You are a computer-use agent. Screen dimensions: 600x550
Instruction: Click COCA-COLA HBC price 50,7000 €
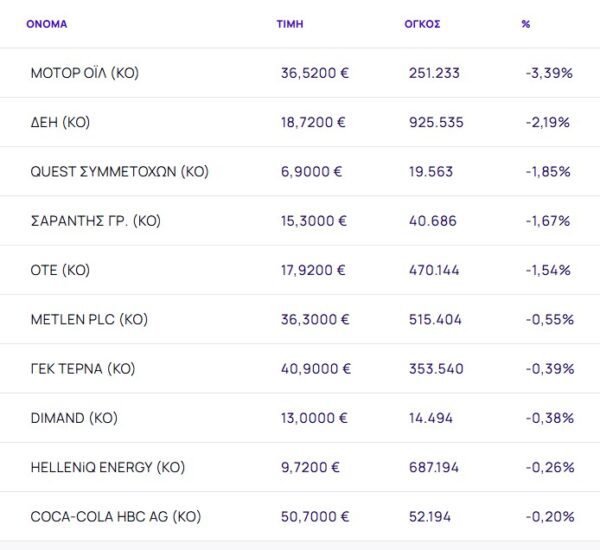(x=315, y=516)
